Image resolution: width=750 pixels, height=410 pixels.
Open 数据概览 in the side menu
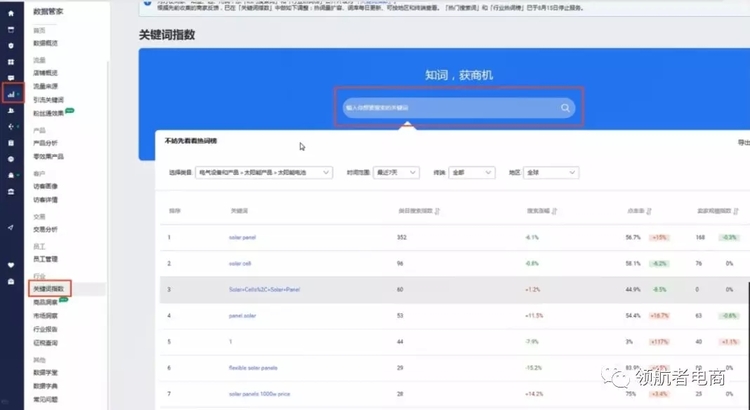tap(45, 43)
